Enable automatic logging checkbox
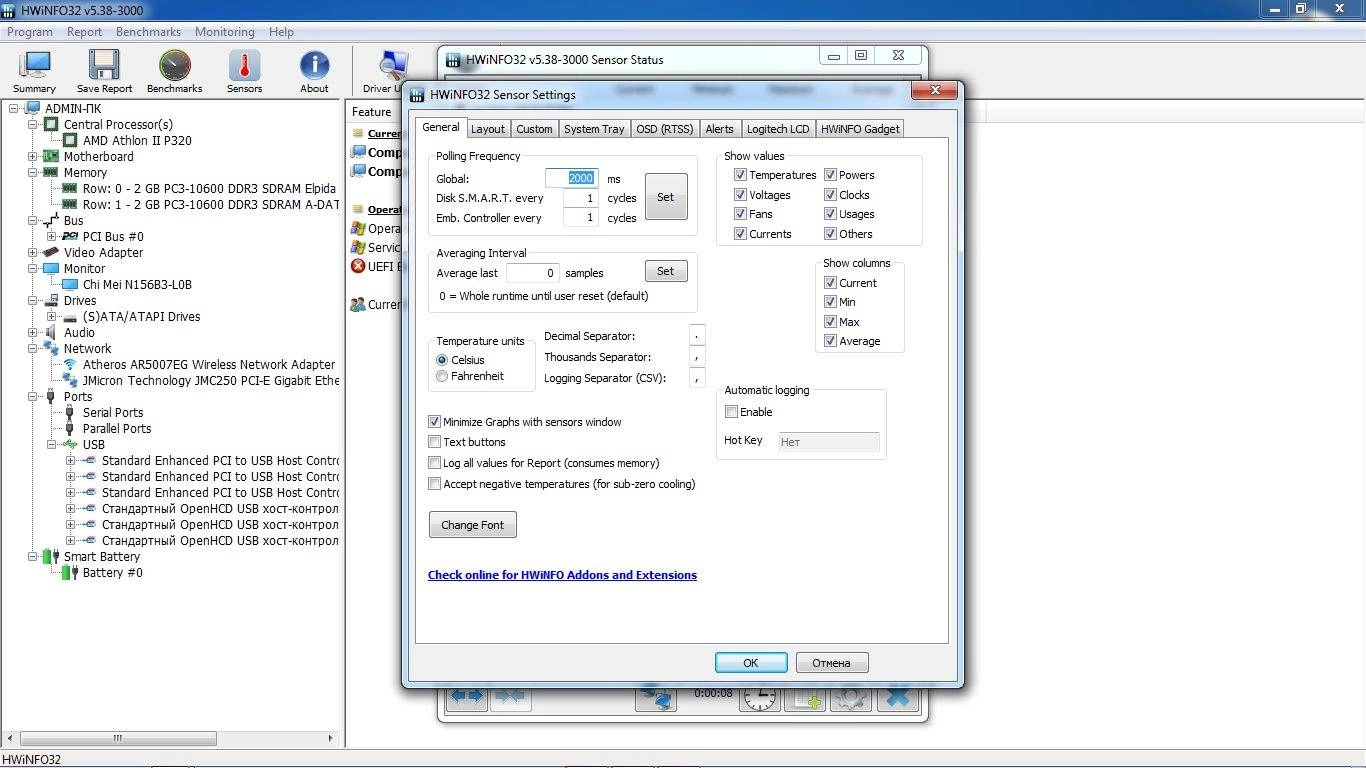 [x=731, y=412]
